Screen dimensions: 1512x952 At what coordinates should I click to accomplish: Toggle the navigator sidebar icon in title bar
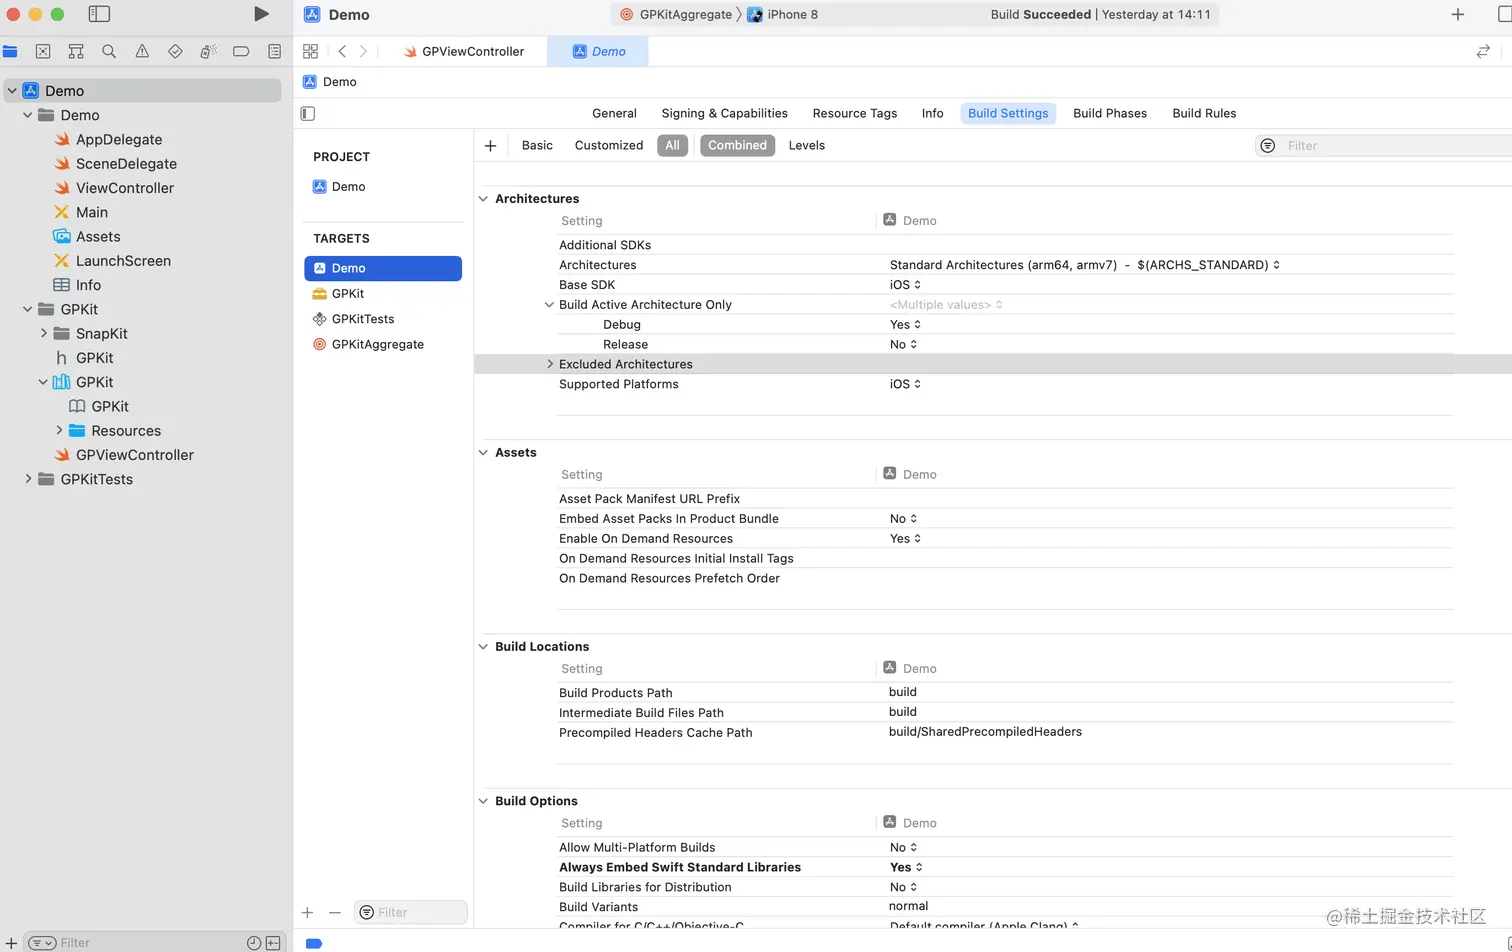99,14
